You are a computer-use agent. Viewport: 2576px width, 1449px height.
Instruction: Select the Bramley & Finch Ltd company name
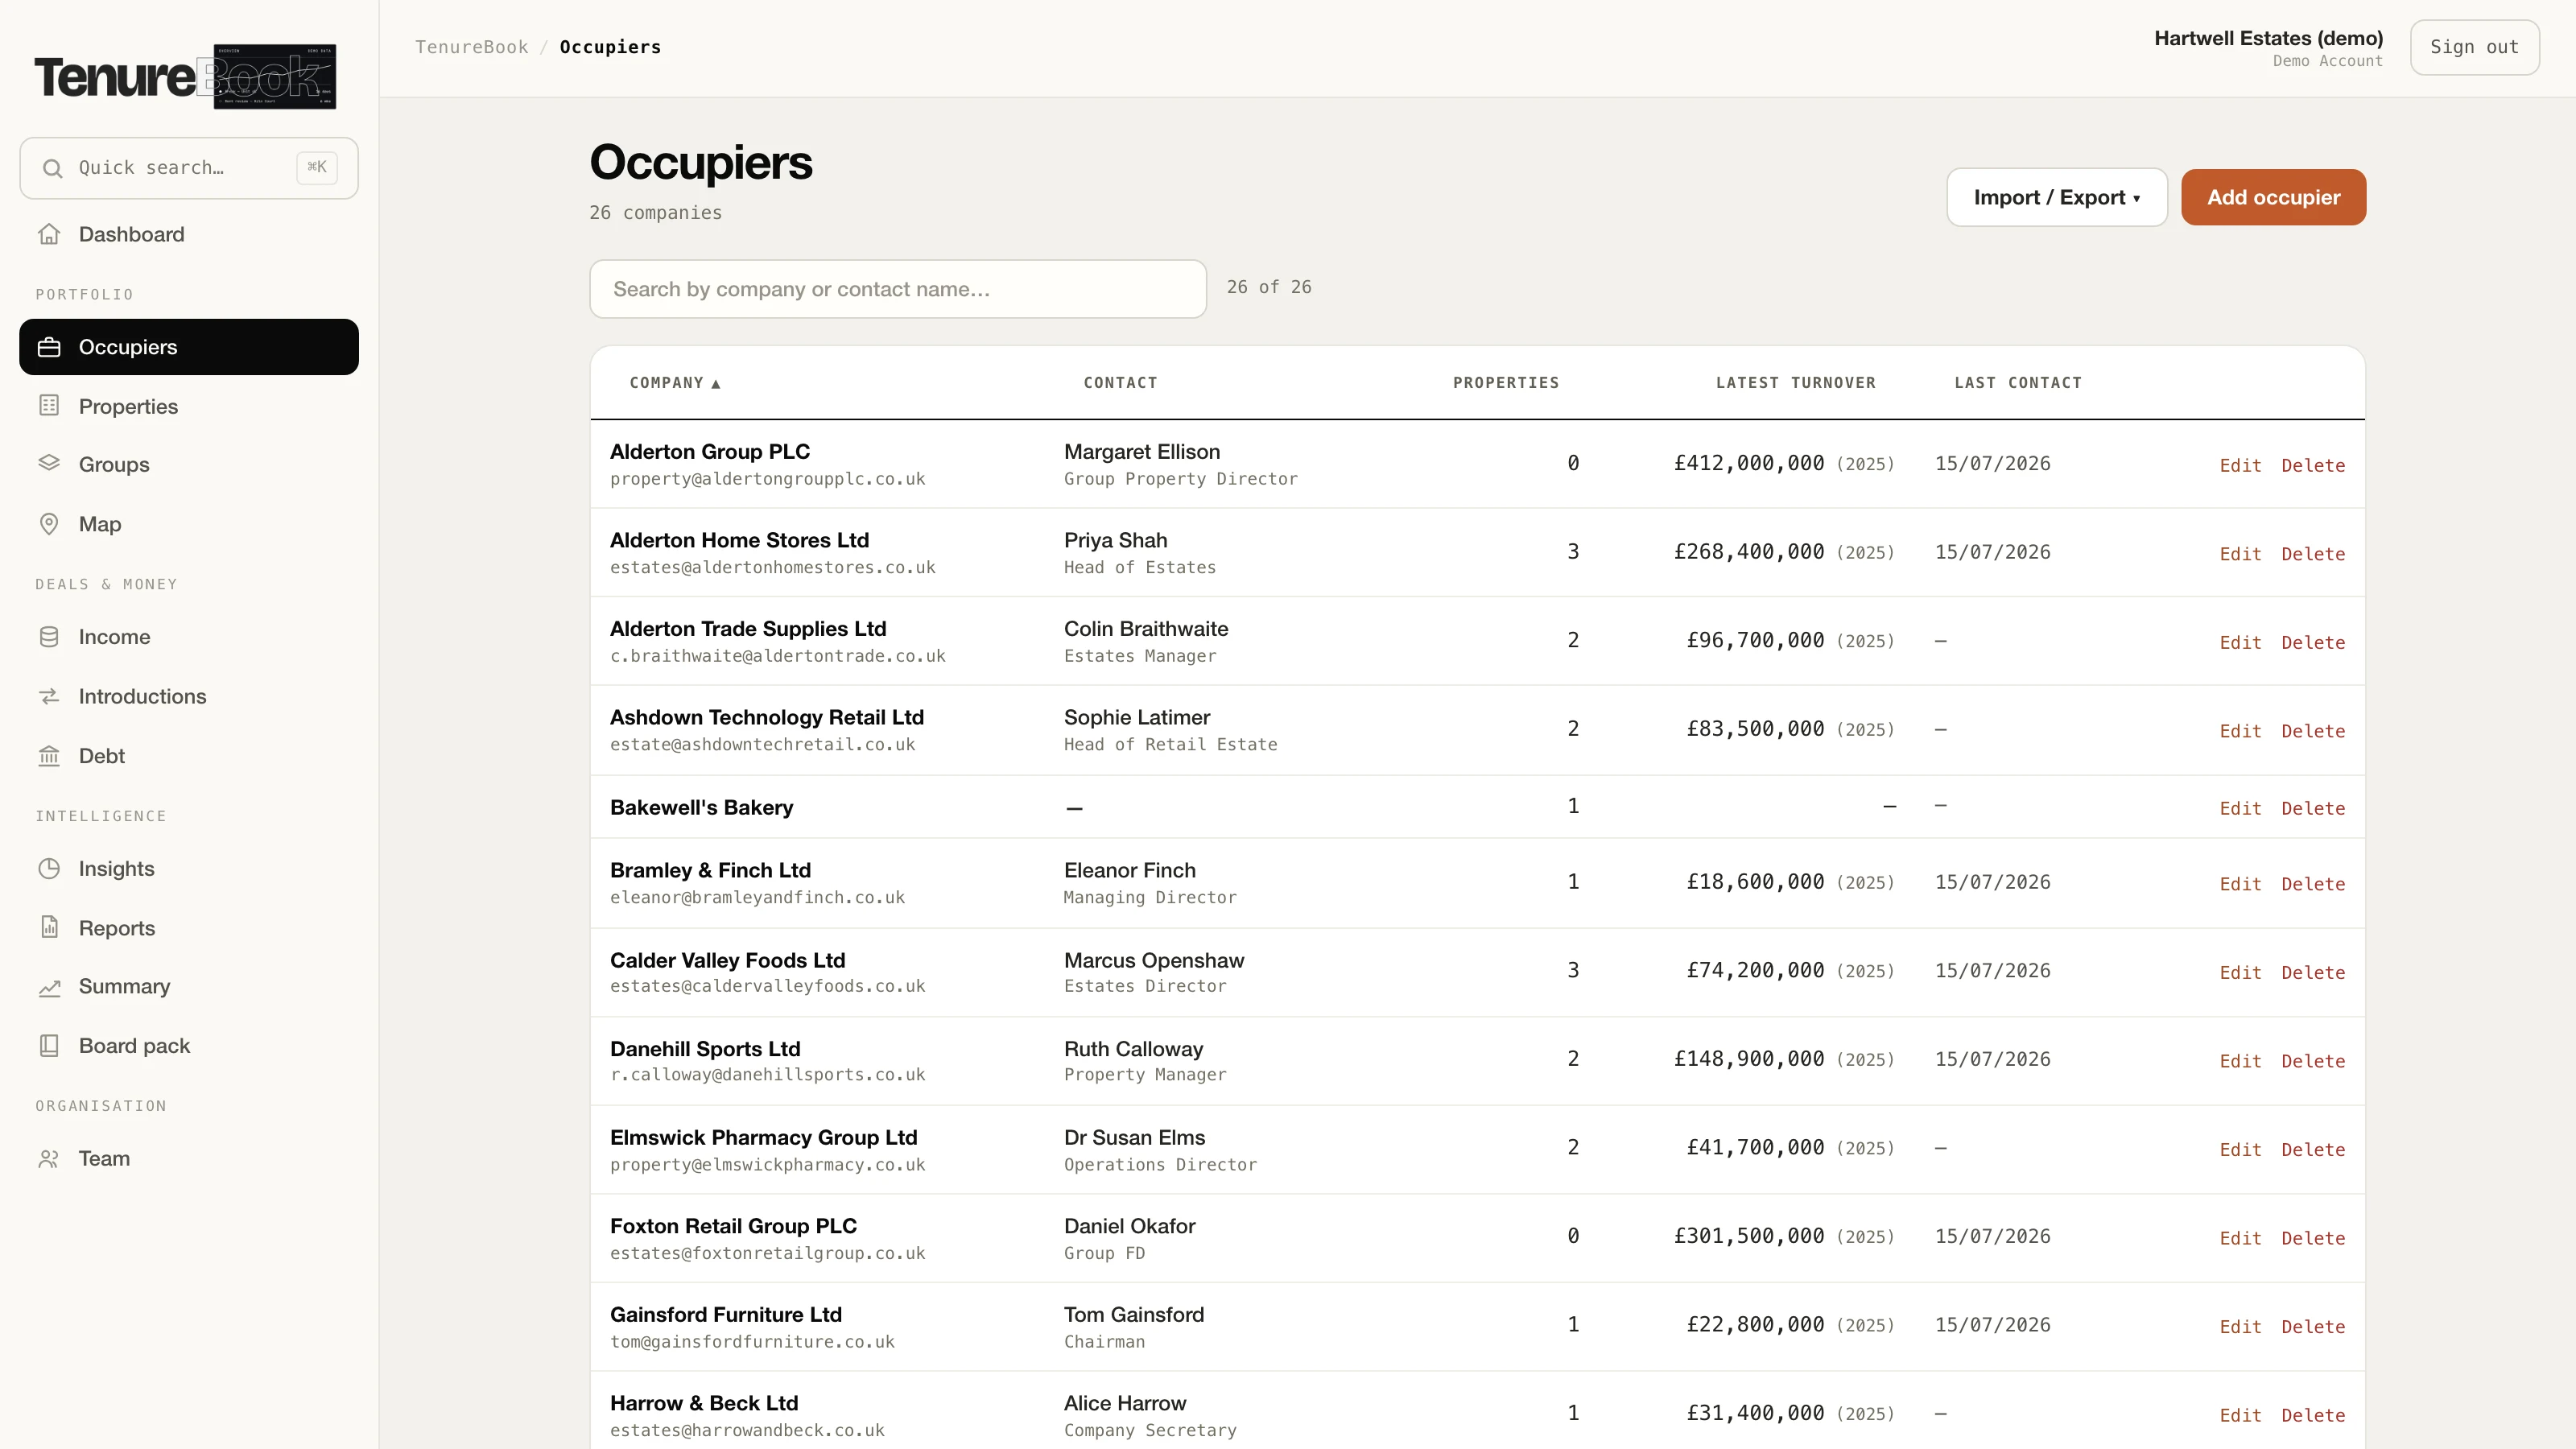point(710,871)
